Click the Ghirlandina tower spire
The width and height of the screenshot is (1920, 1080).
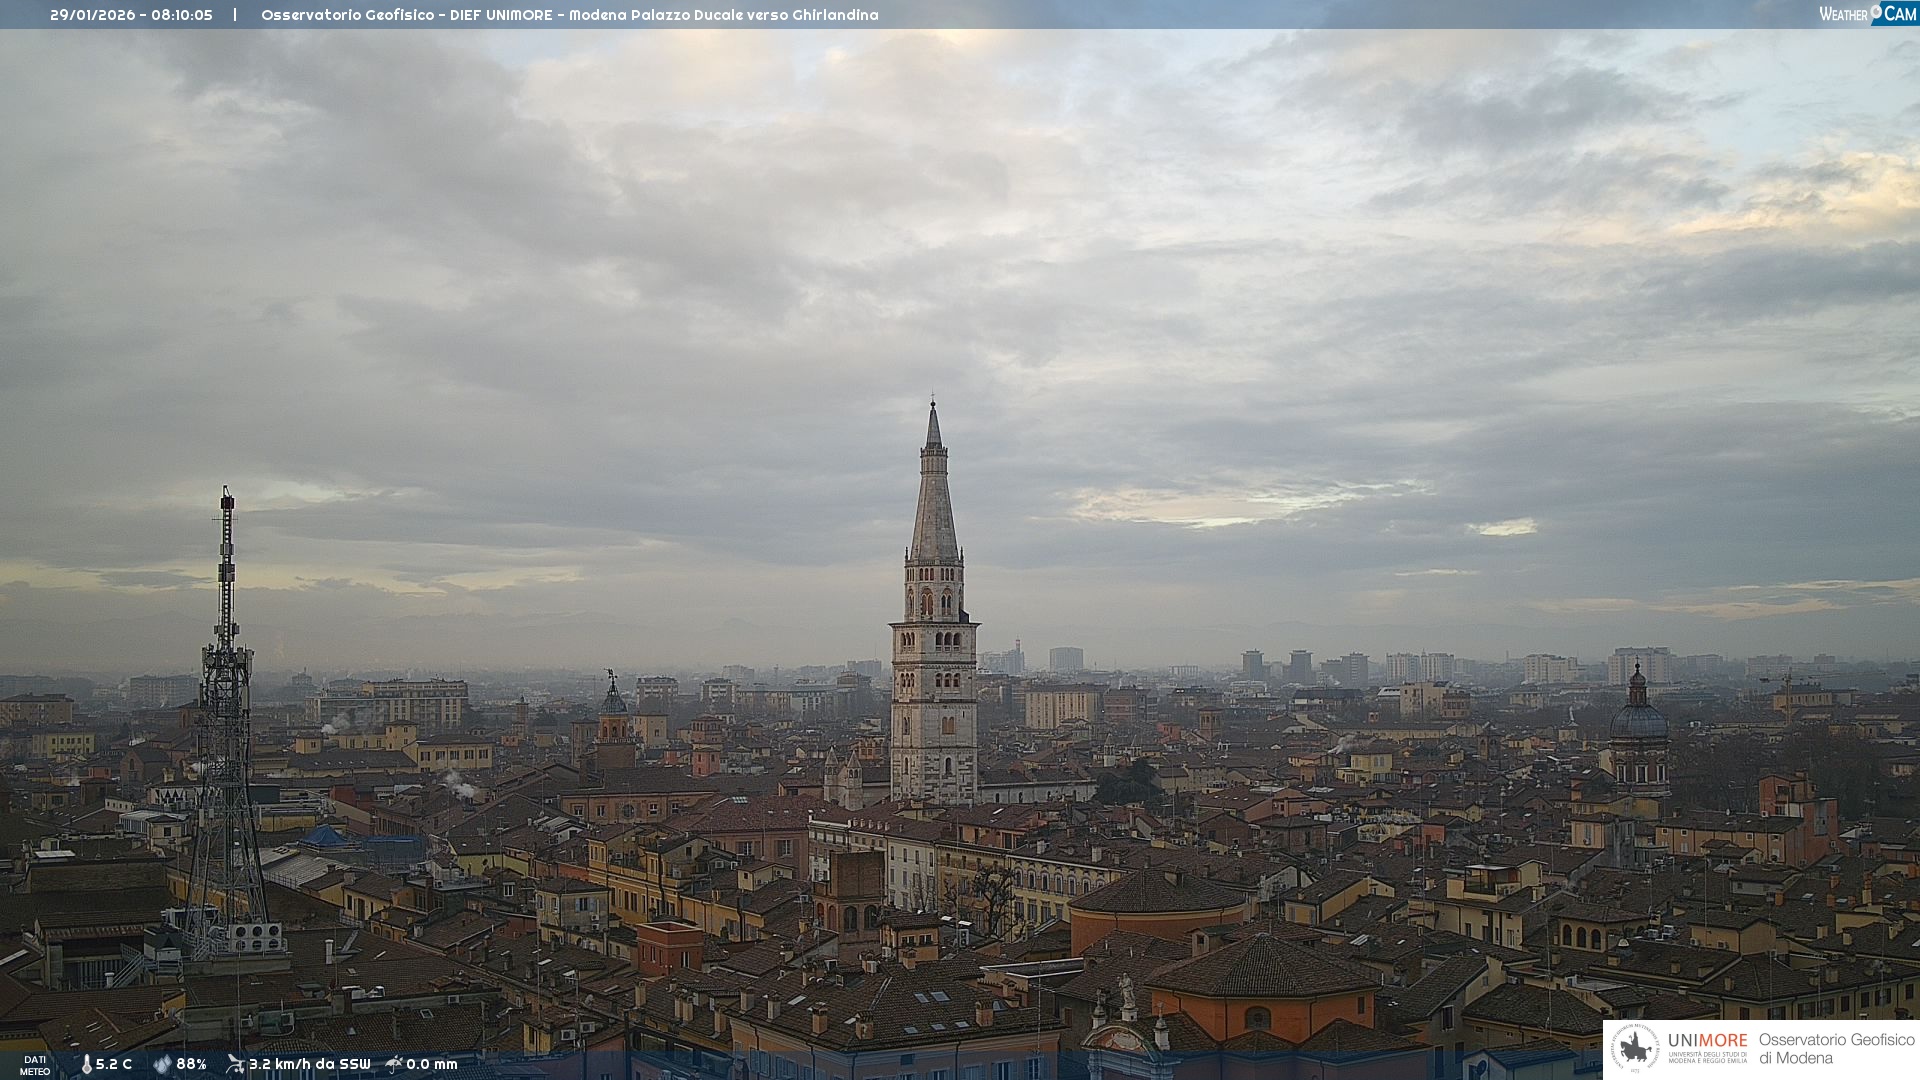[934, 490]
